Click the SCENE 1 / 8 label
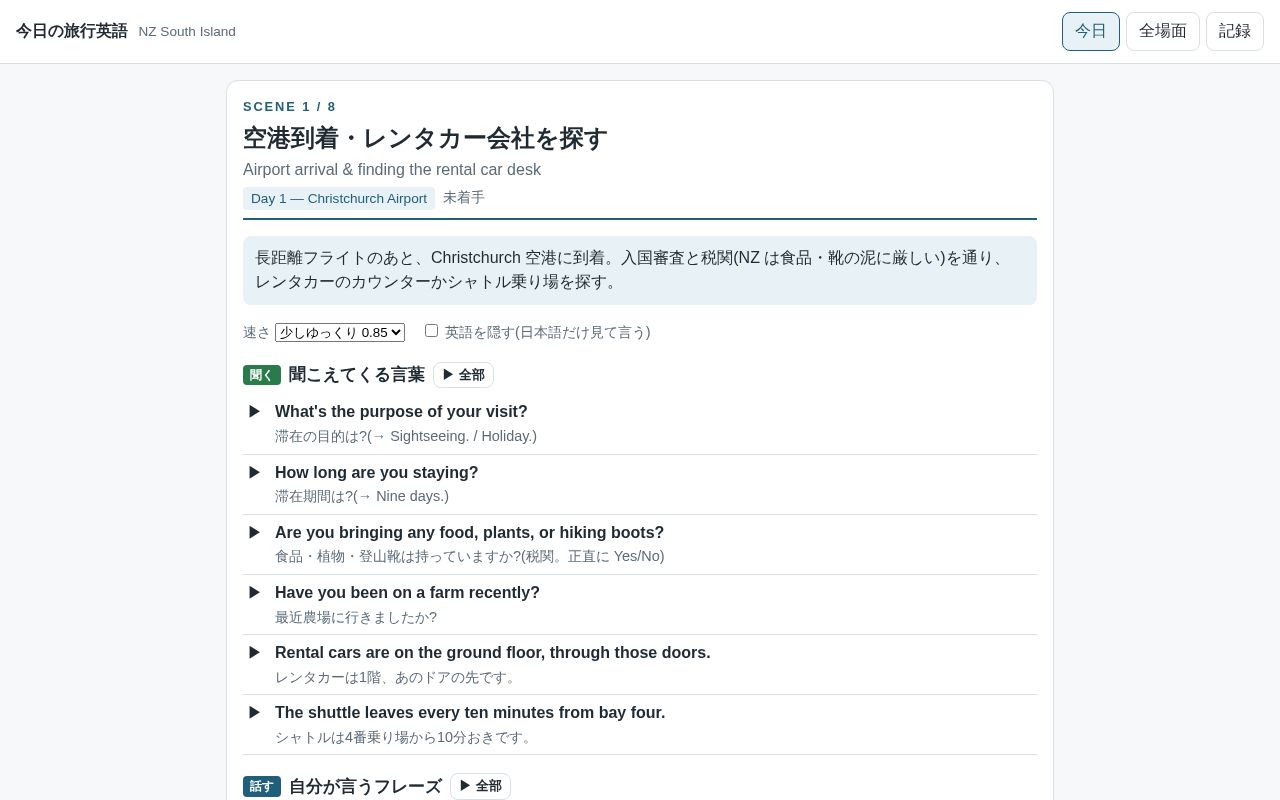 (290, 107)
